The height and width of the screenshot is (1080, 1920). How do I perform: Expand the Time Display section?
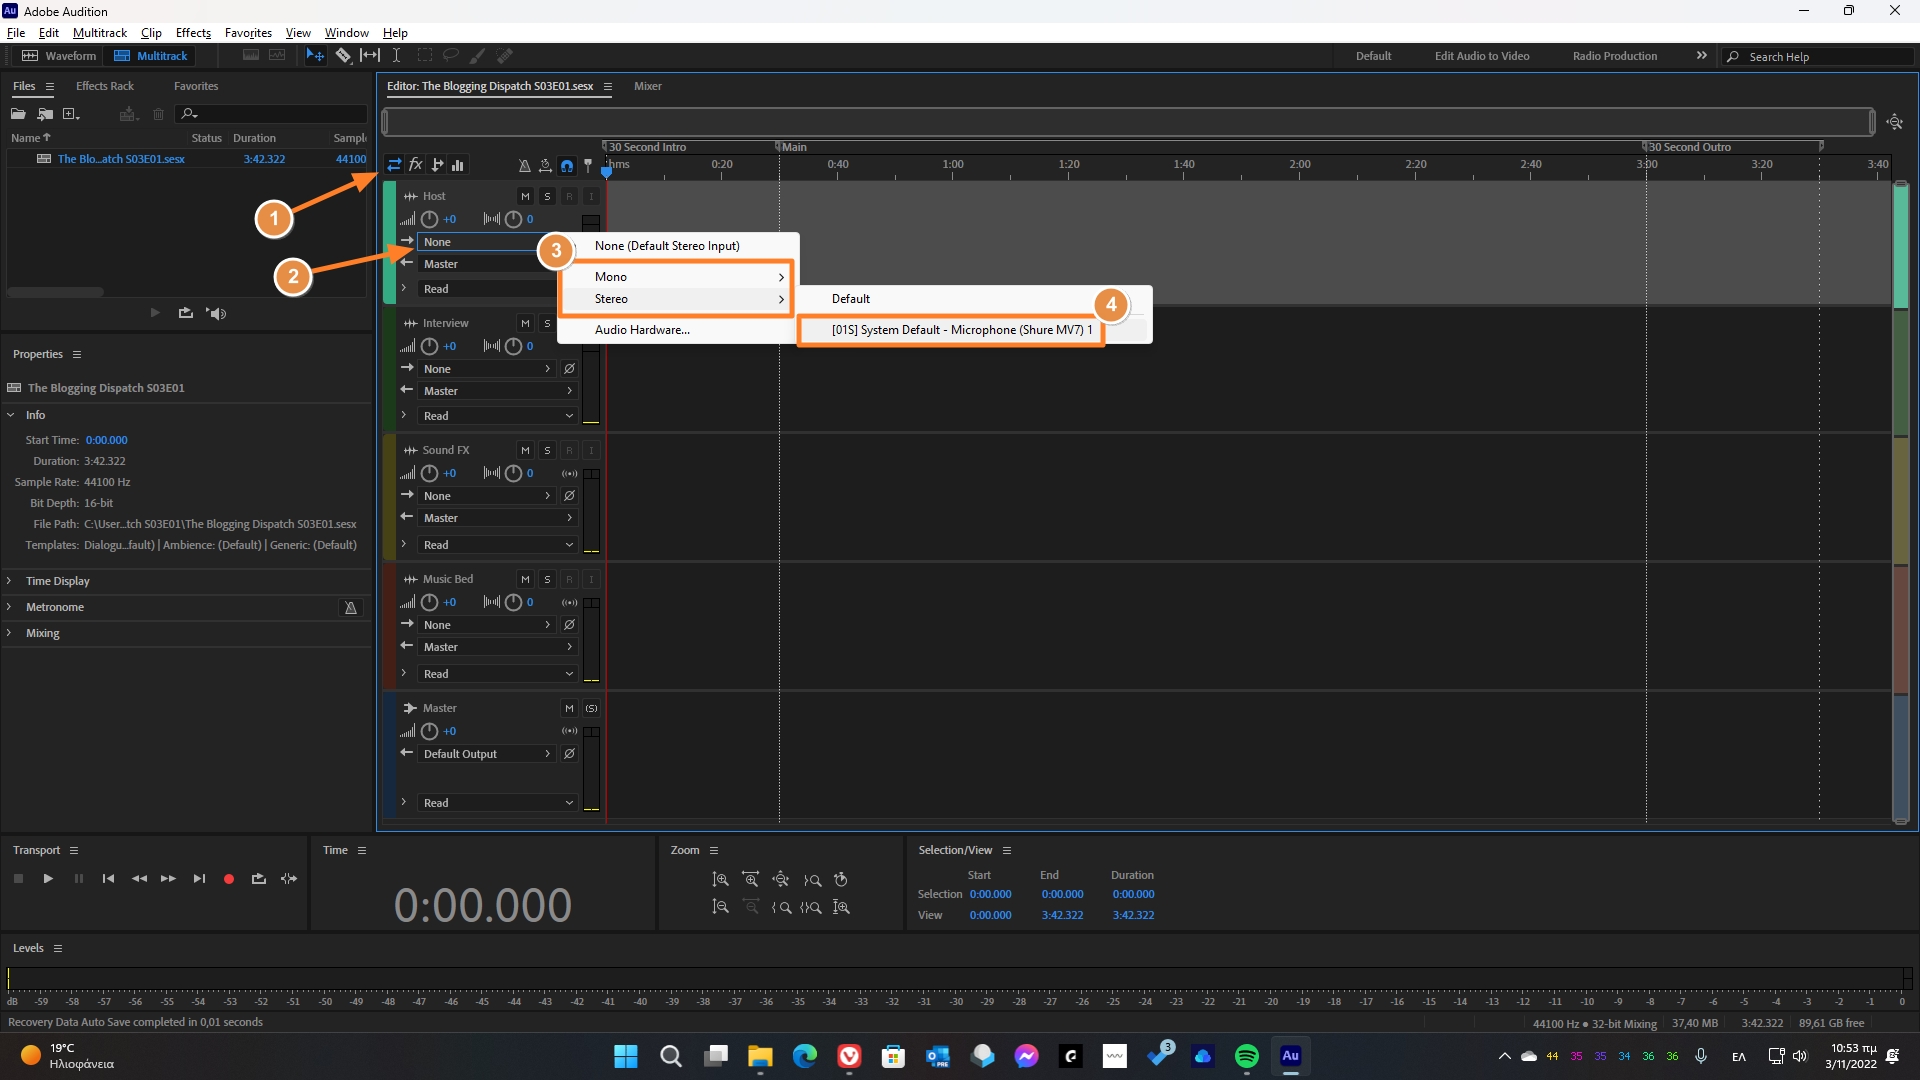(x=10, y=581)
